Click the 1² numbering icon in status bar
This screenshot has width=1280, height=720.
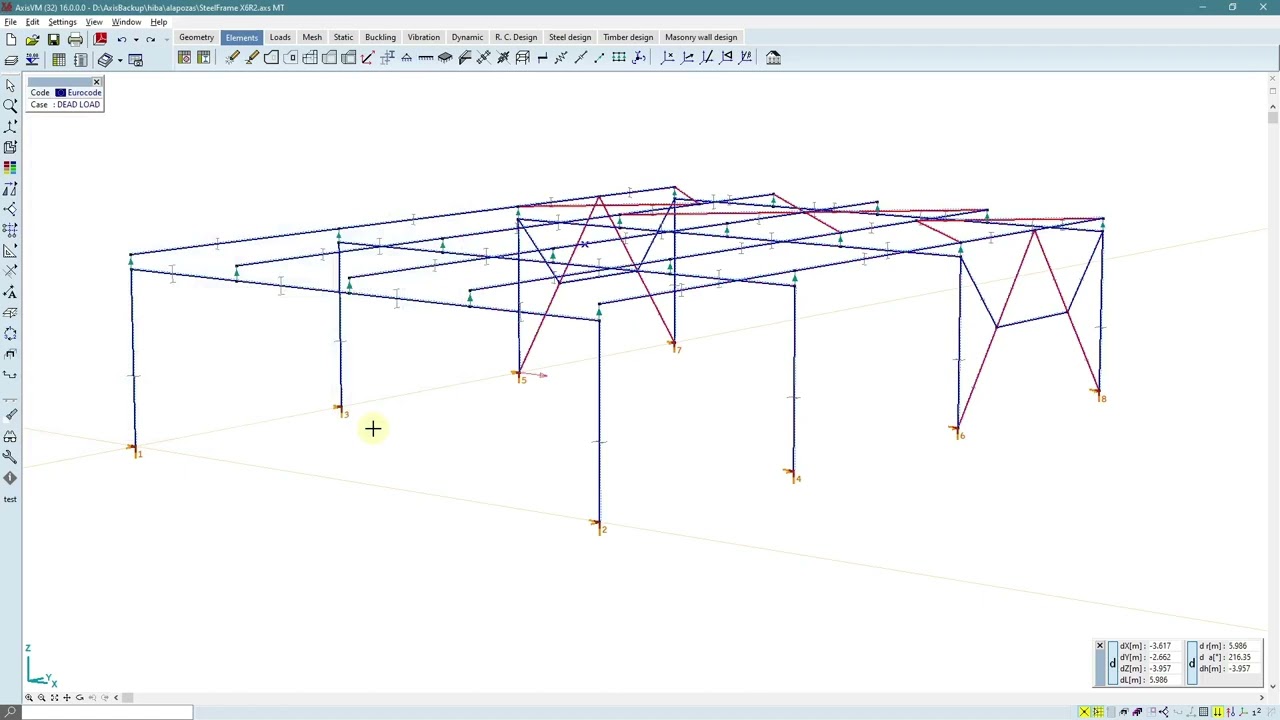pos(1257,712)
